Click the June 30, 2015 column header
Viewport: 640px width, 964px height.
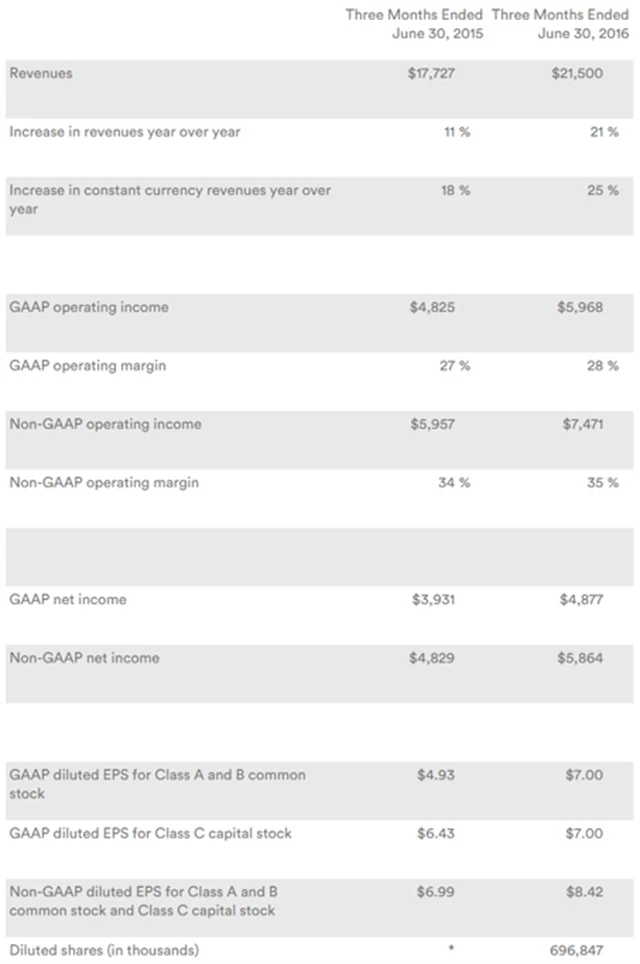tap(414, 24)
